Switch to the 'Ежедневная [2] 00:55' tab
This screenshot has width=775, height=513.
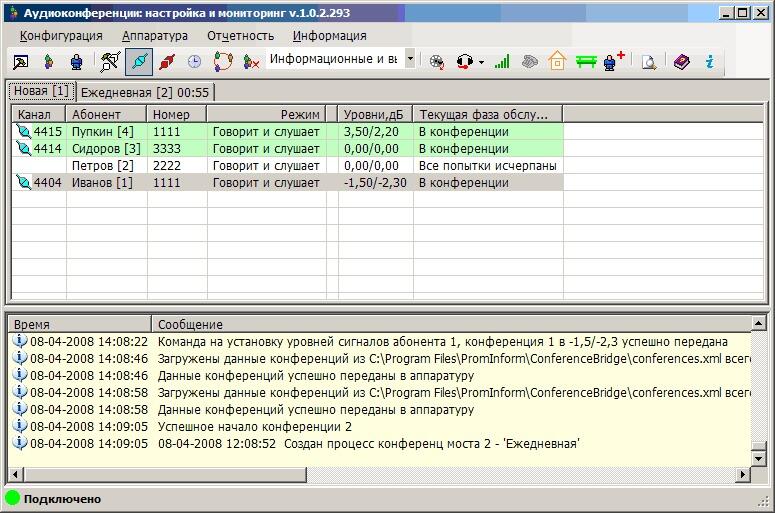145,92
